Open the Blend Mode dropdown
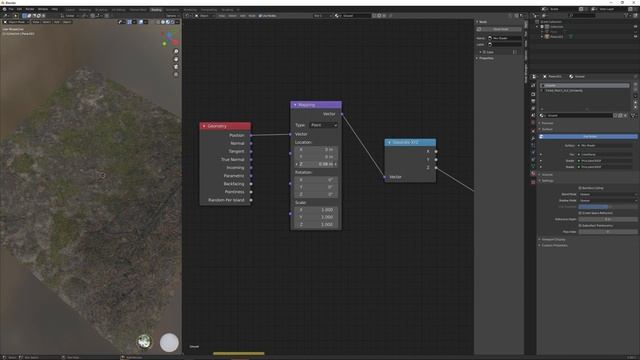Viewport: 640px width, 360px height. [608, 194]
